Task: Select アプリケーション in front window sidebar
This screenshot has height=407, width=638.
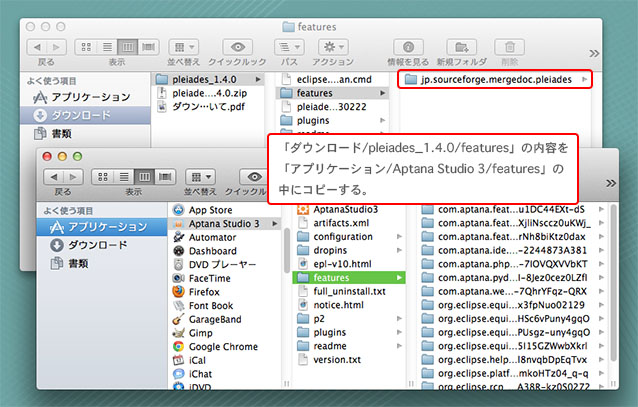Action: click(102, 227)
